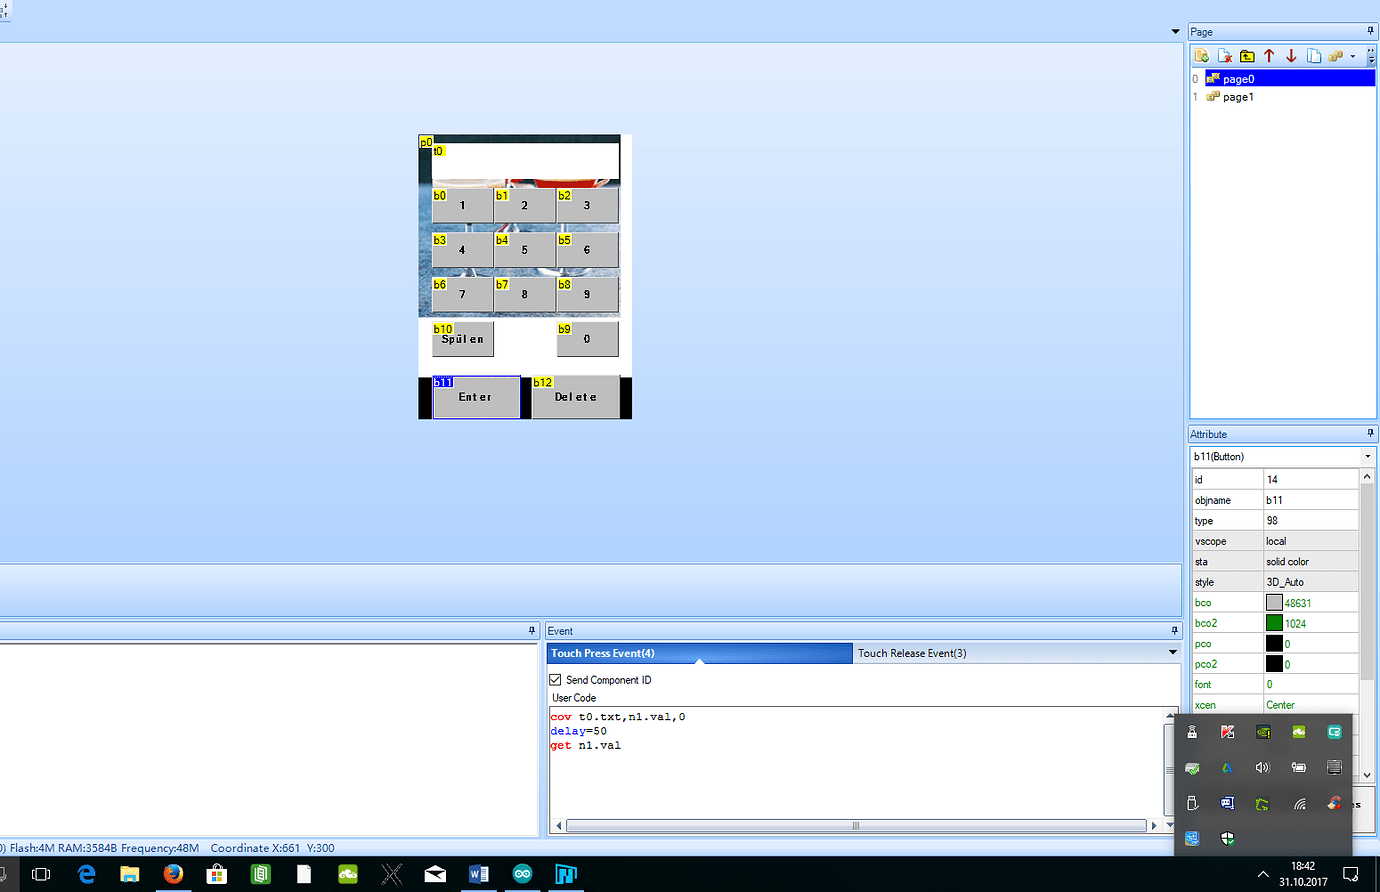
Task: Open the component selector dropdown showing b11(Button)
Action: pos(1369,455)
